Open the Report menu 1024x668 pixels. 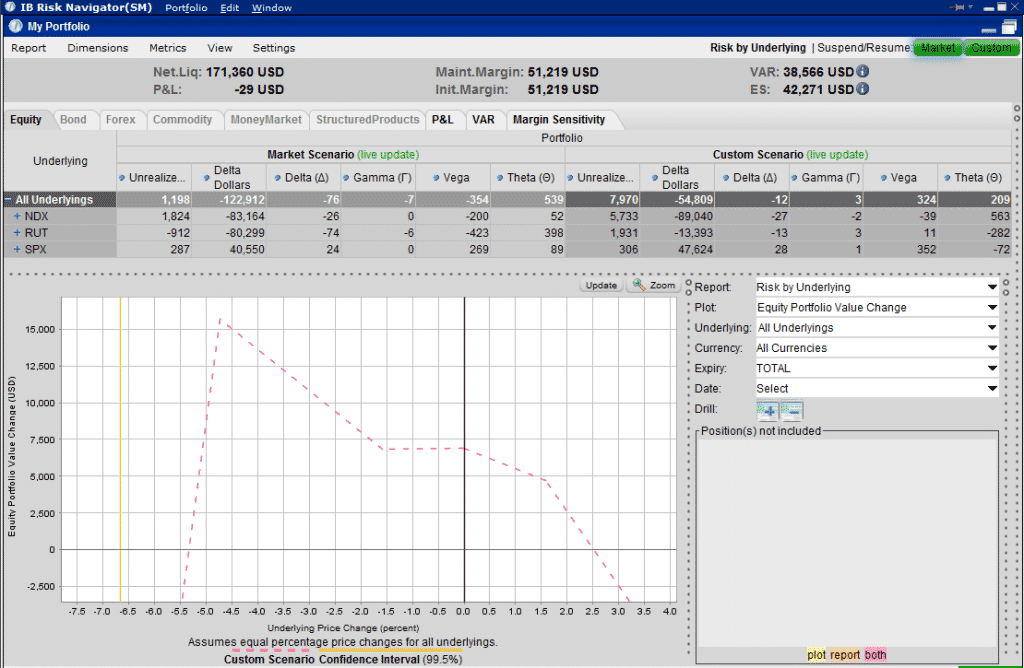click(29, 48)
